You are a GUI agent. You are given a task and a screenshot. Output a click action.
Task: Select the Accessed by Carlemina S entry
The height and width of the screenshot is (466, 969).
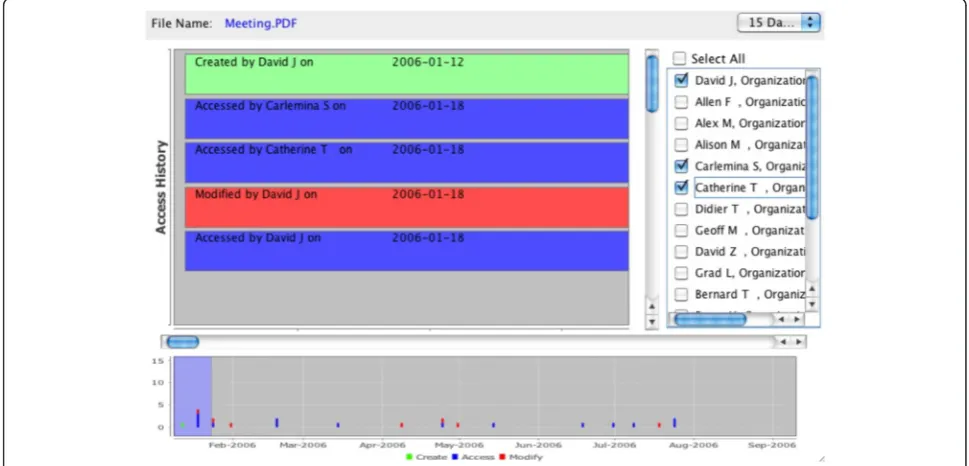click(x=407, y=119)
